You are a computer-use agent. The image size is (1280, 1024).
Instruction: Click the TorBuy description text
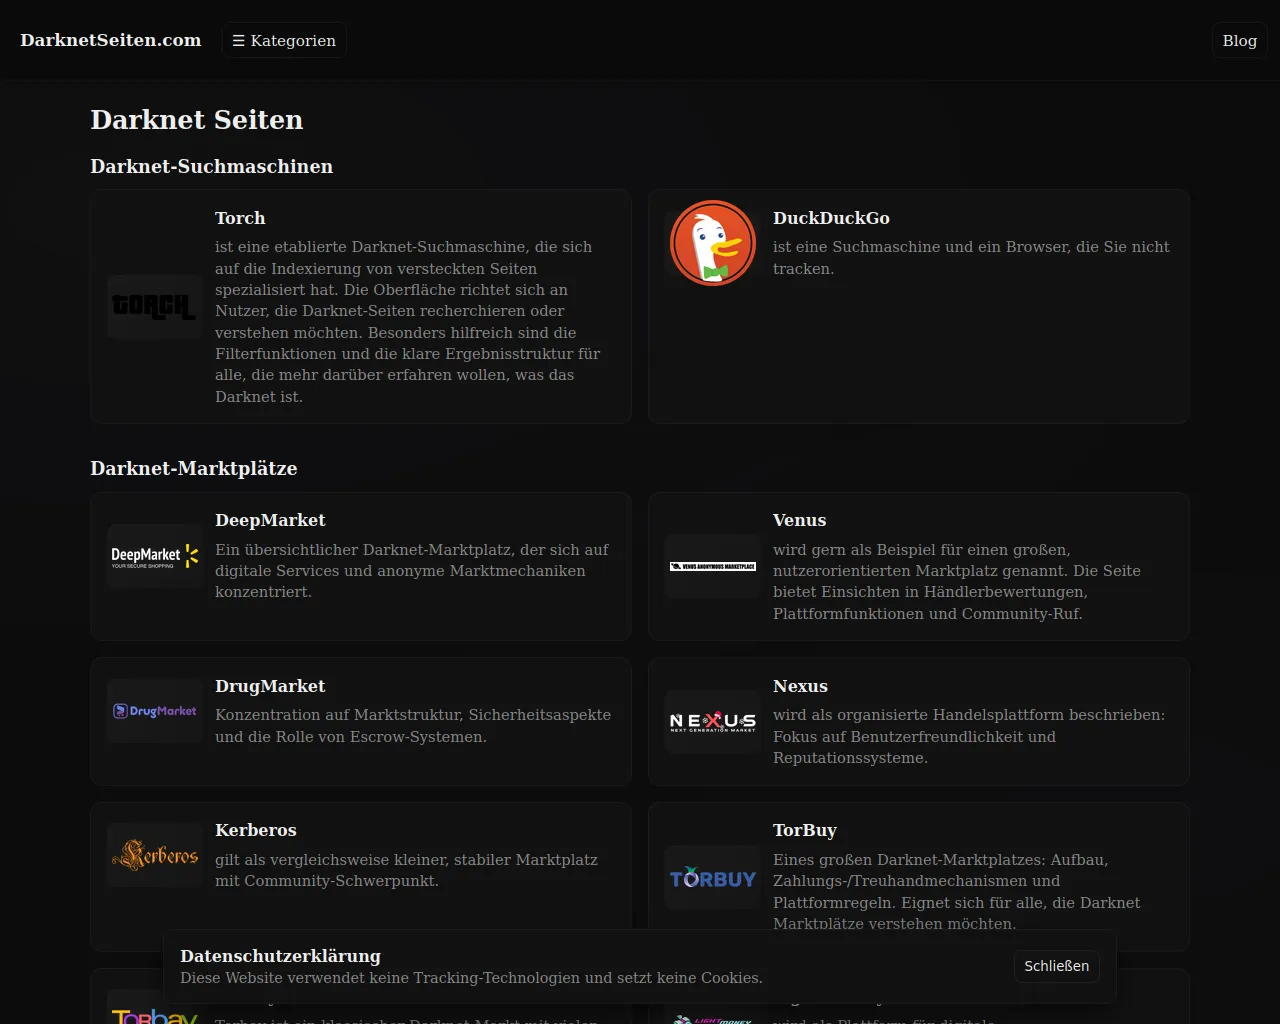click(957, 892)
